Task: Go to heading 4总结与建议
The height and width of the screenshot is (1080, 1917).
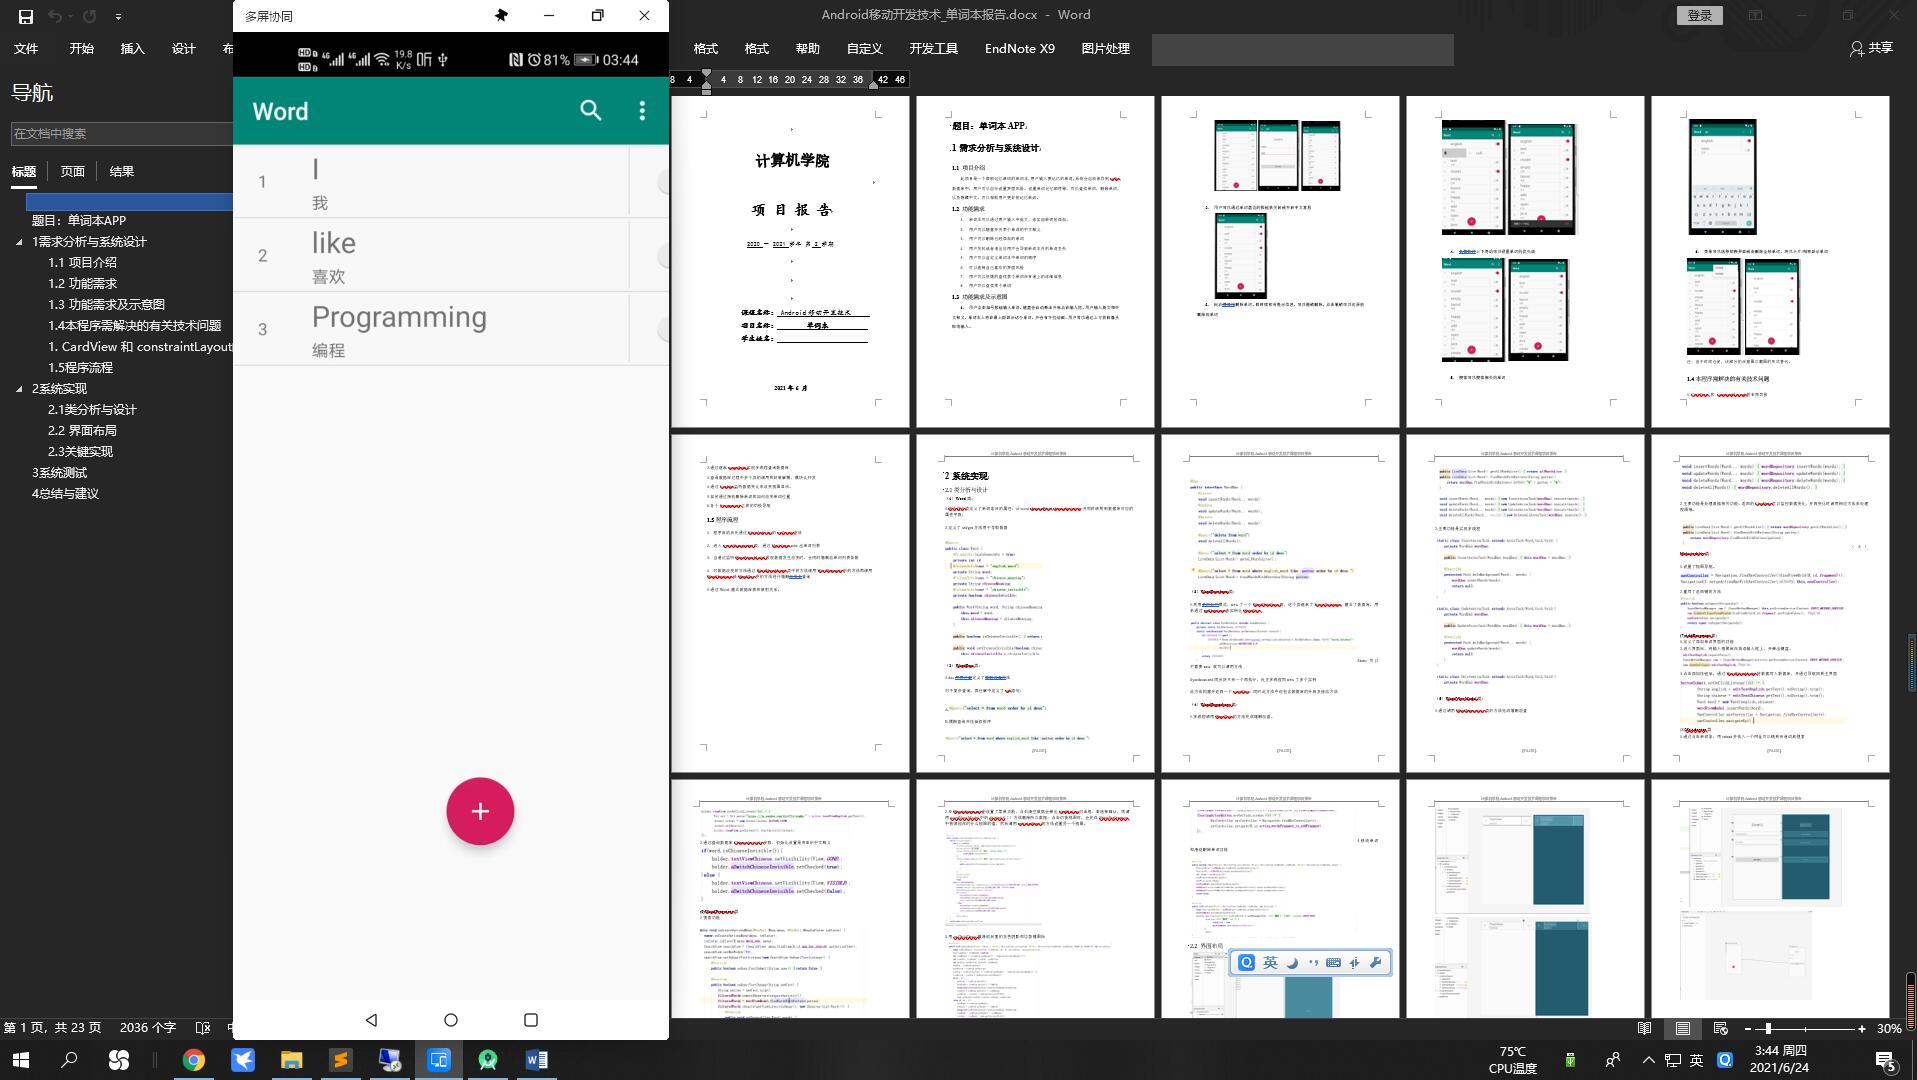Action: (65, 493)
